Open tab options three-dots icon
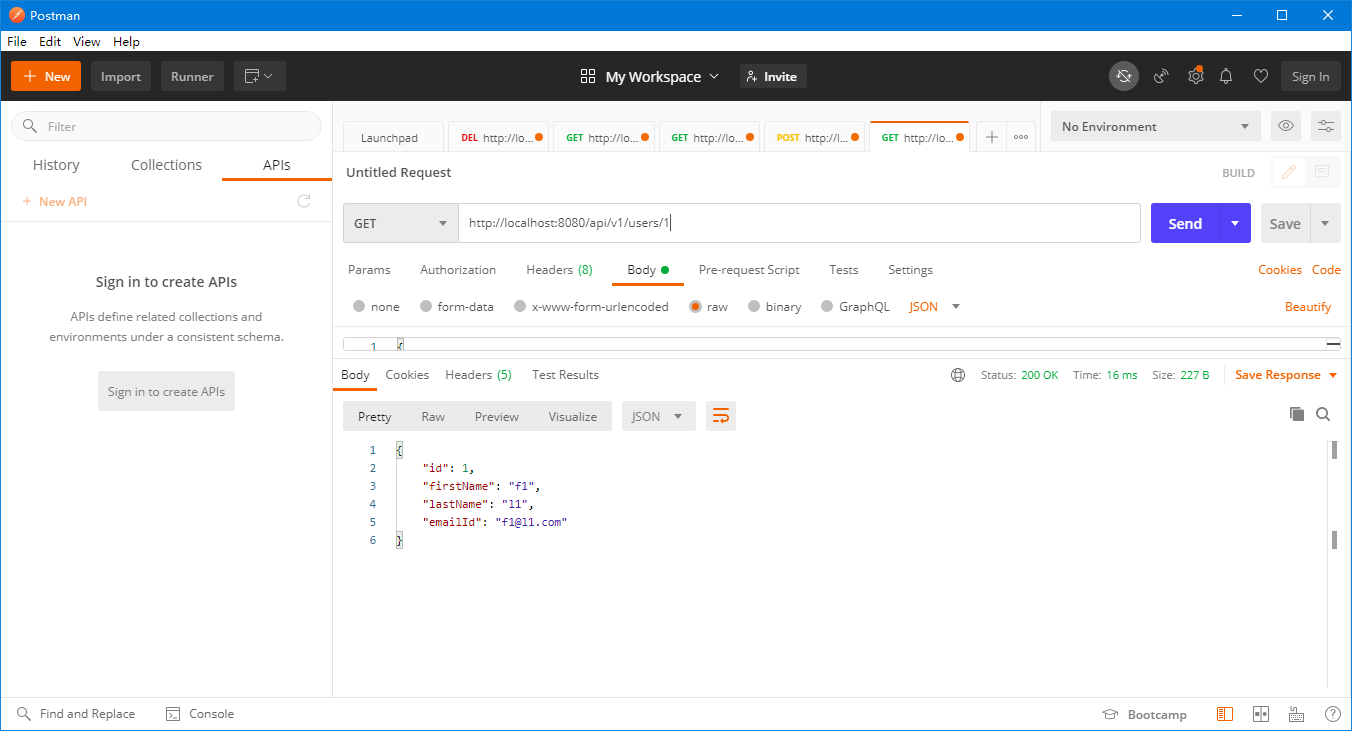 point(1020,138)
